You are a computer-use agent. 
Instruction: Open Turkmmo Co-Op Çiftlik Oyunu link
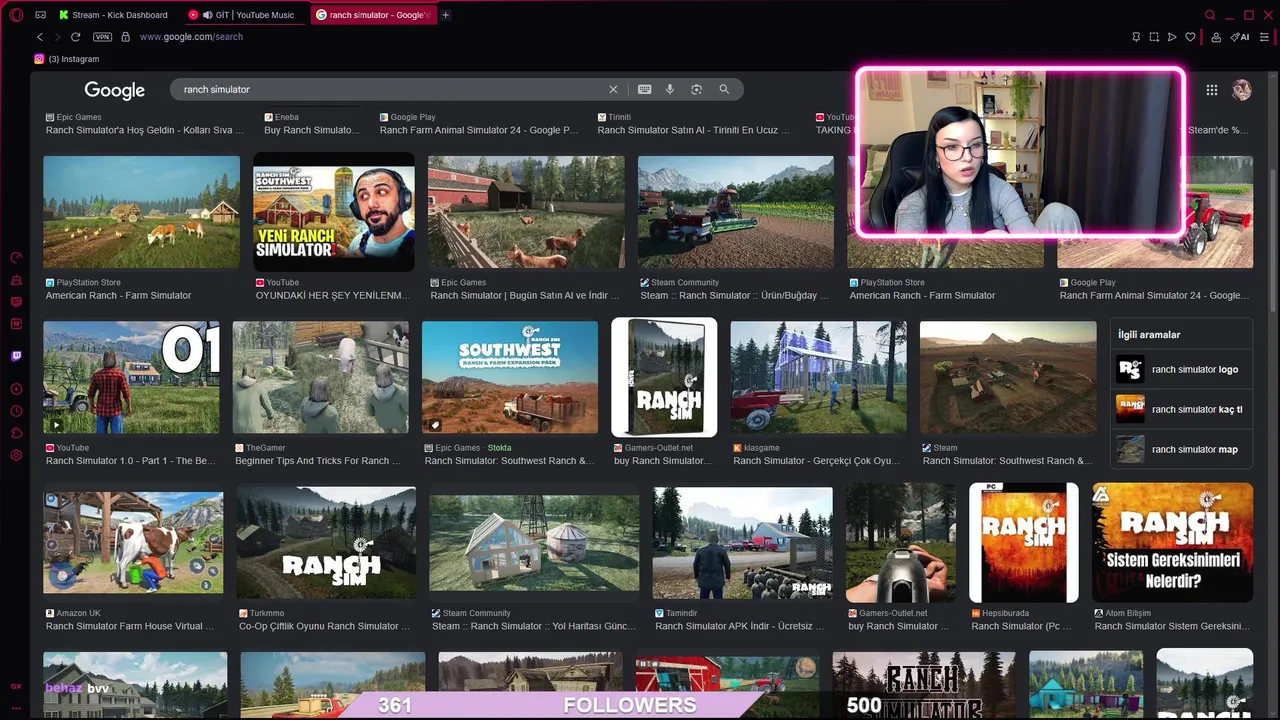pyautogui.click(x=325, y=626)
